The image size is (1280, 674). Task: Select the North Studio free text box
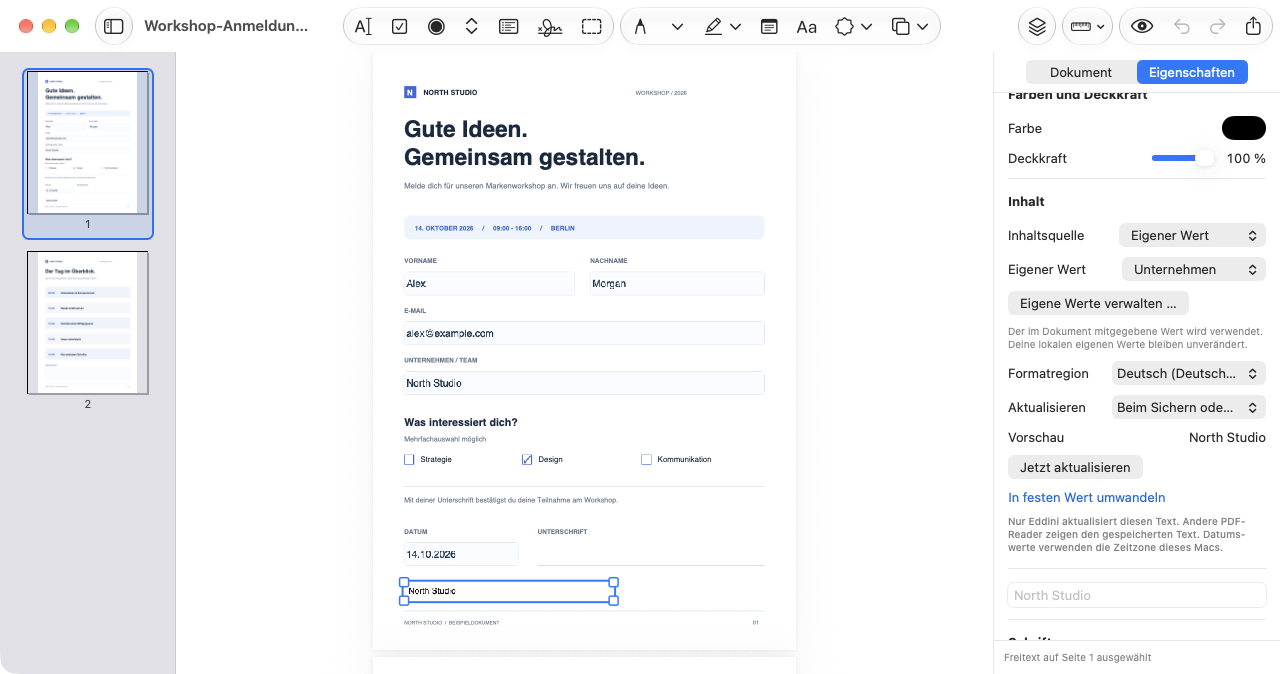[509, 591]
